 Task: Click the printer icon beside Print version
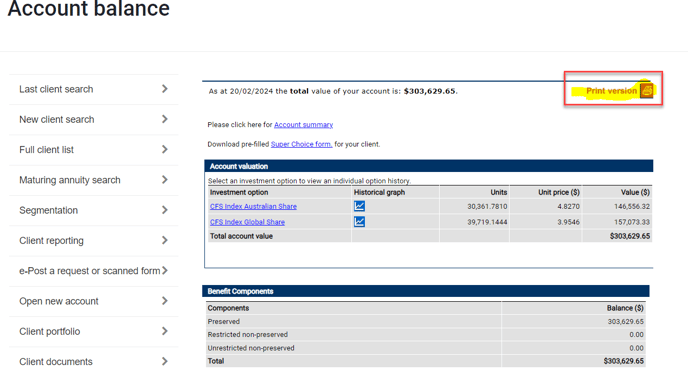click(647, 90)
